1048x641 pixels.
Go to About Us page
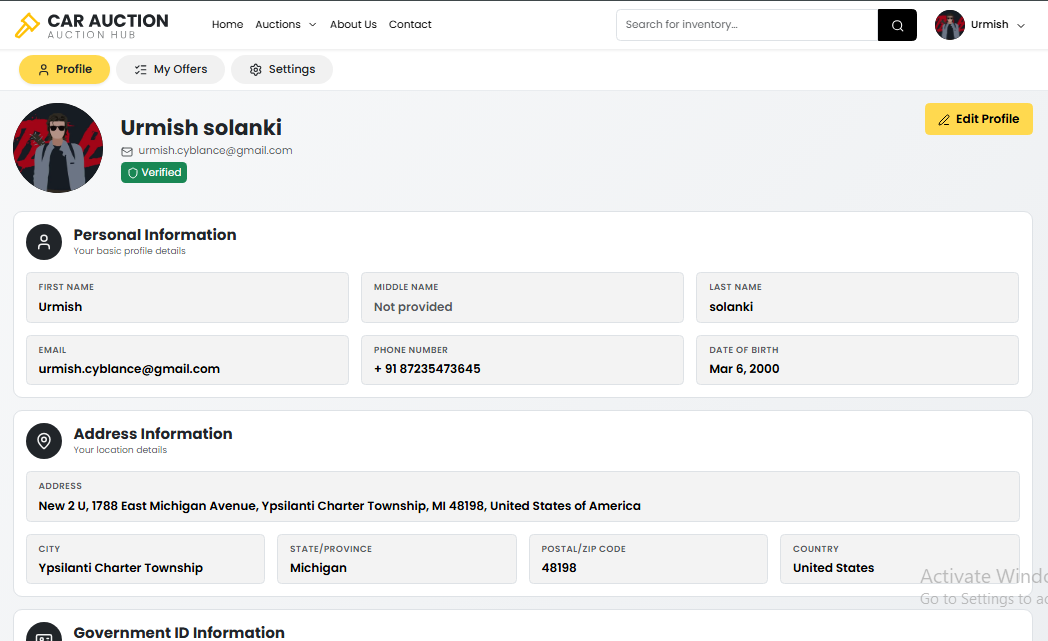[x=353, y=24]
